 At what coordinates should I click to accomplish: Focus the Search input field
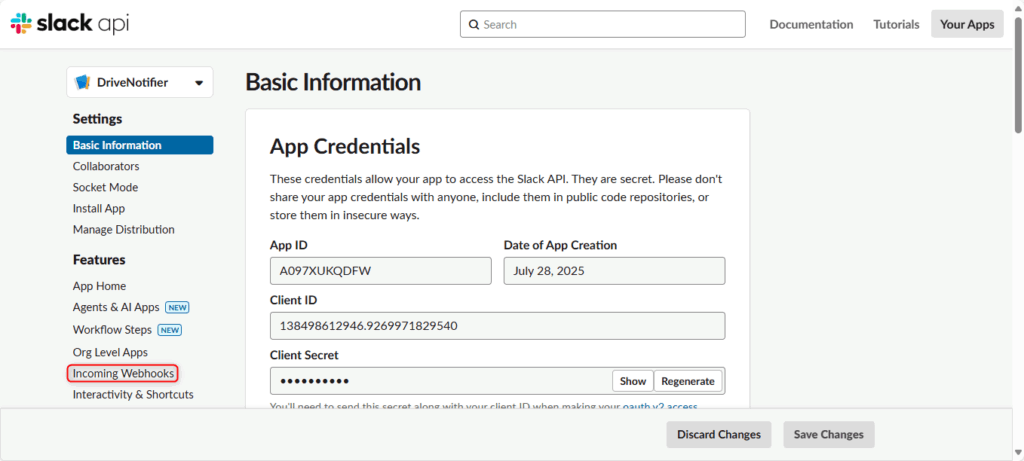pos(603,24)
